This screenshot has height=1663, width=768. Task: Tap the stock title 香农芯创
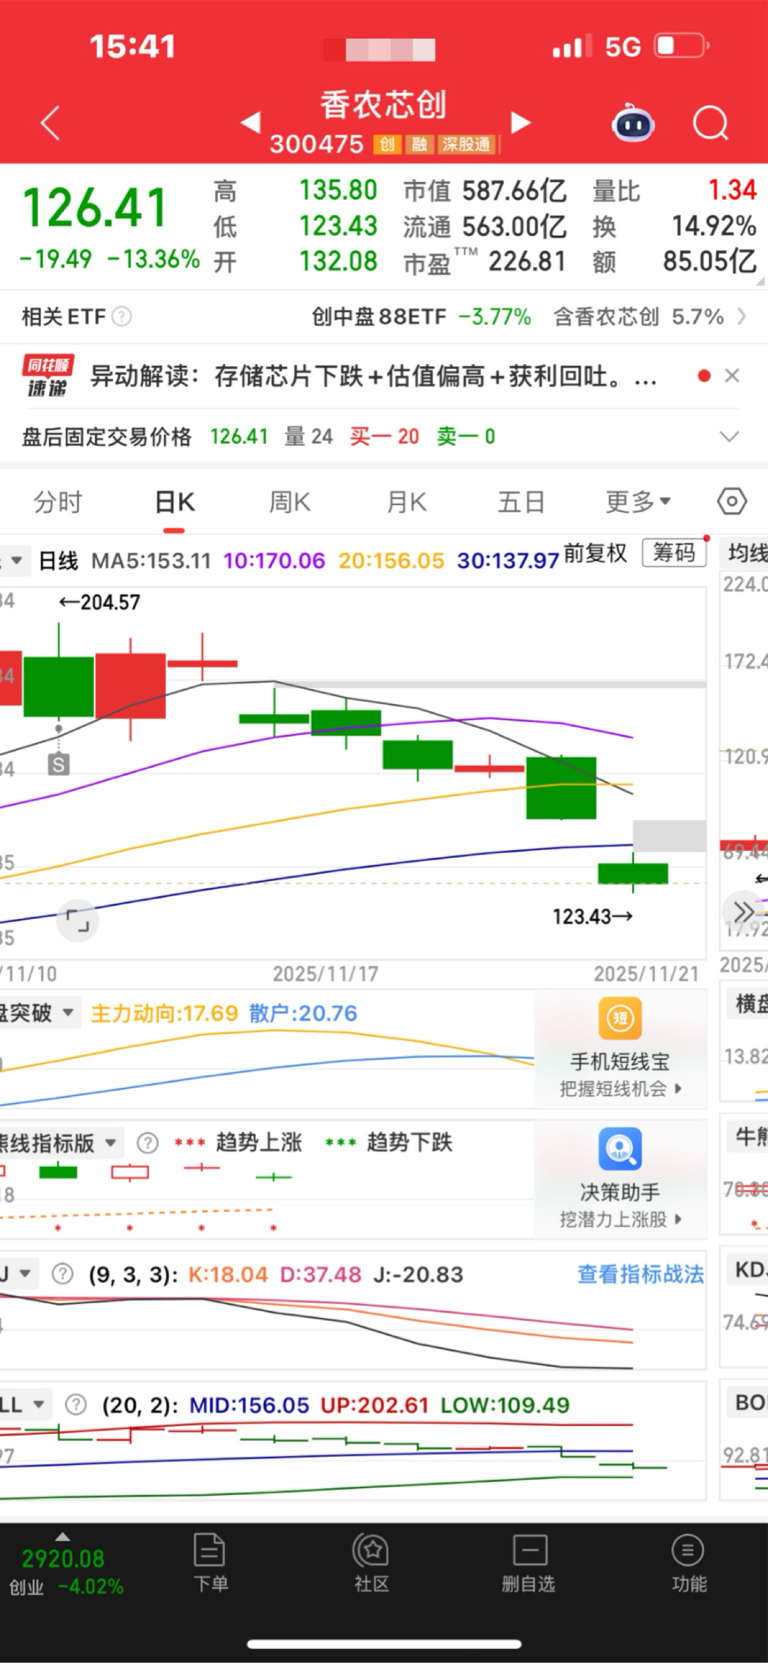(384, 105)
